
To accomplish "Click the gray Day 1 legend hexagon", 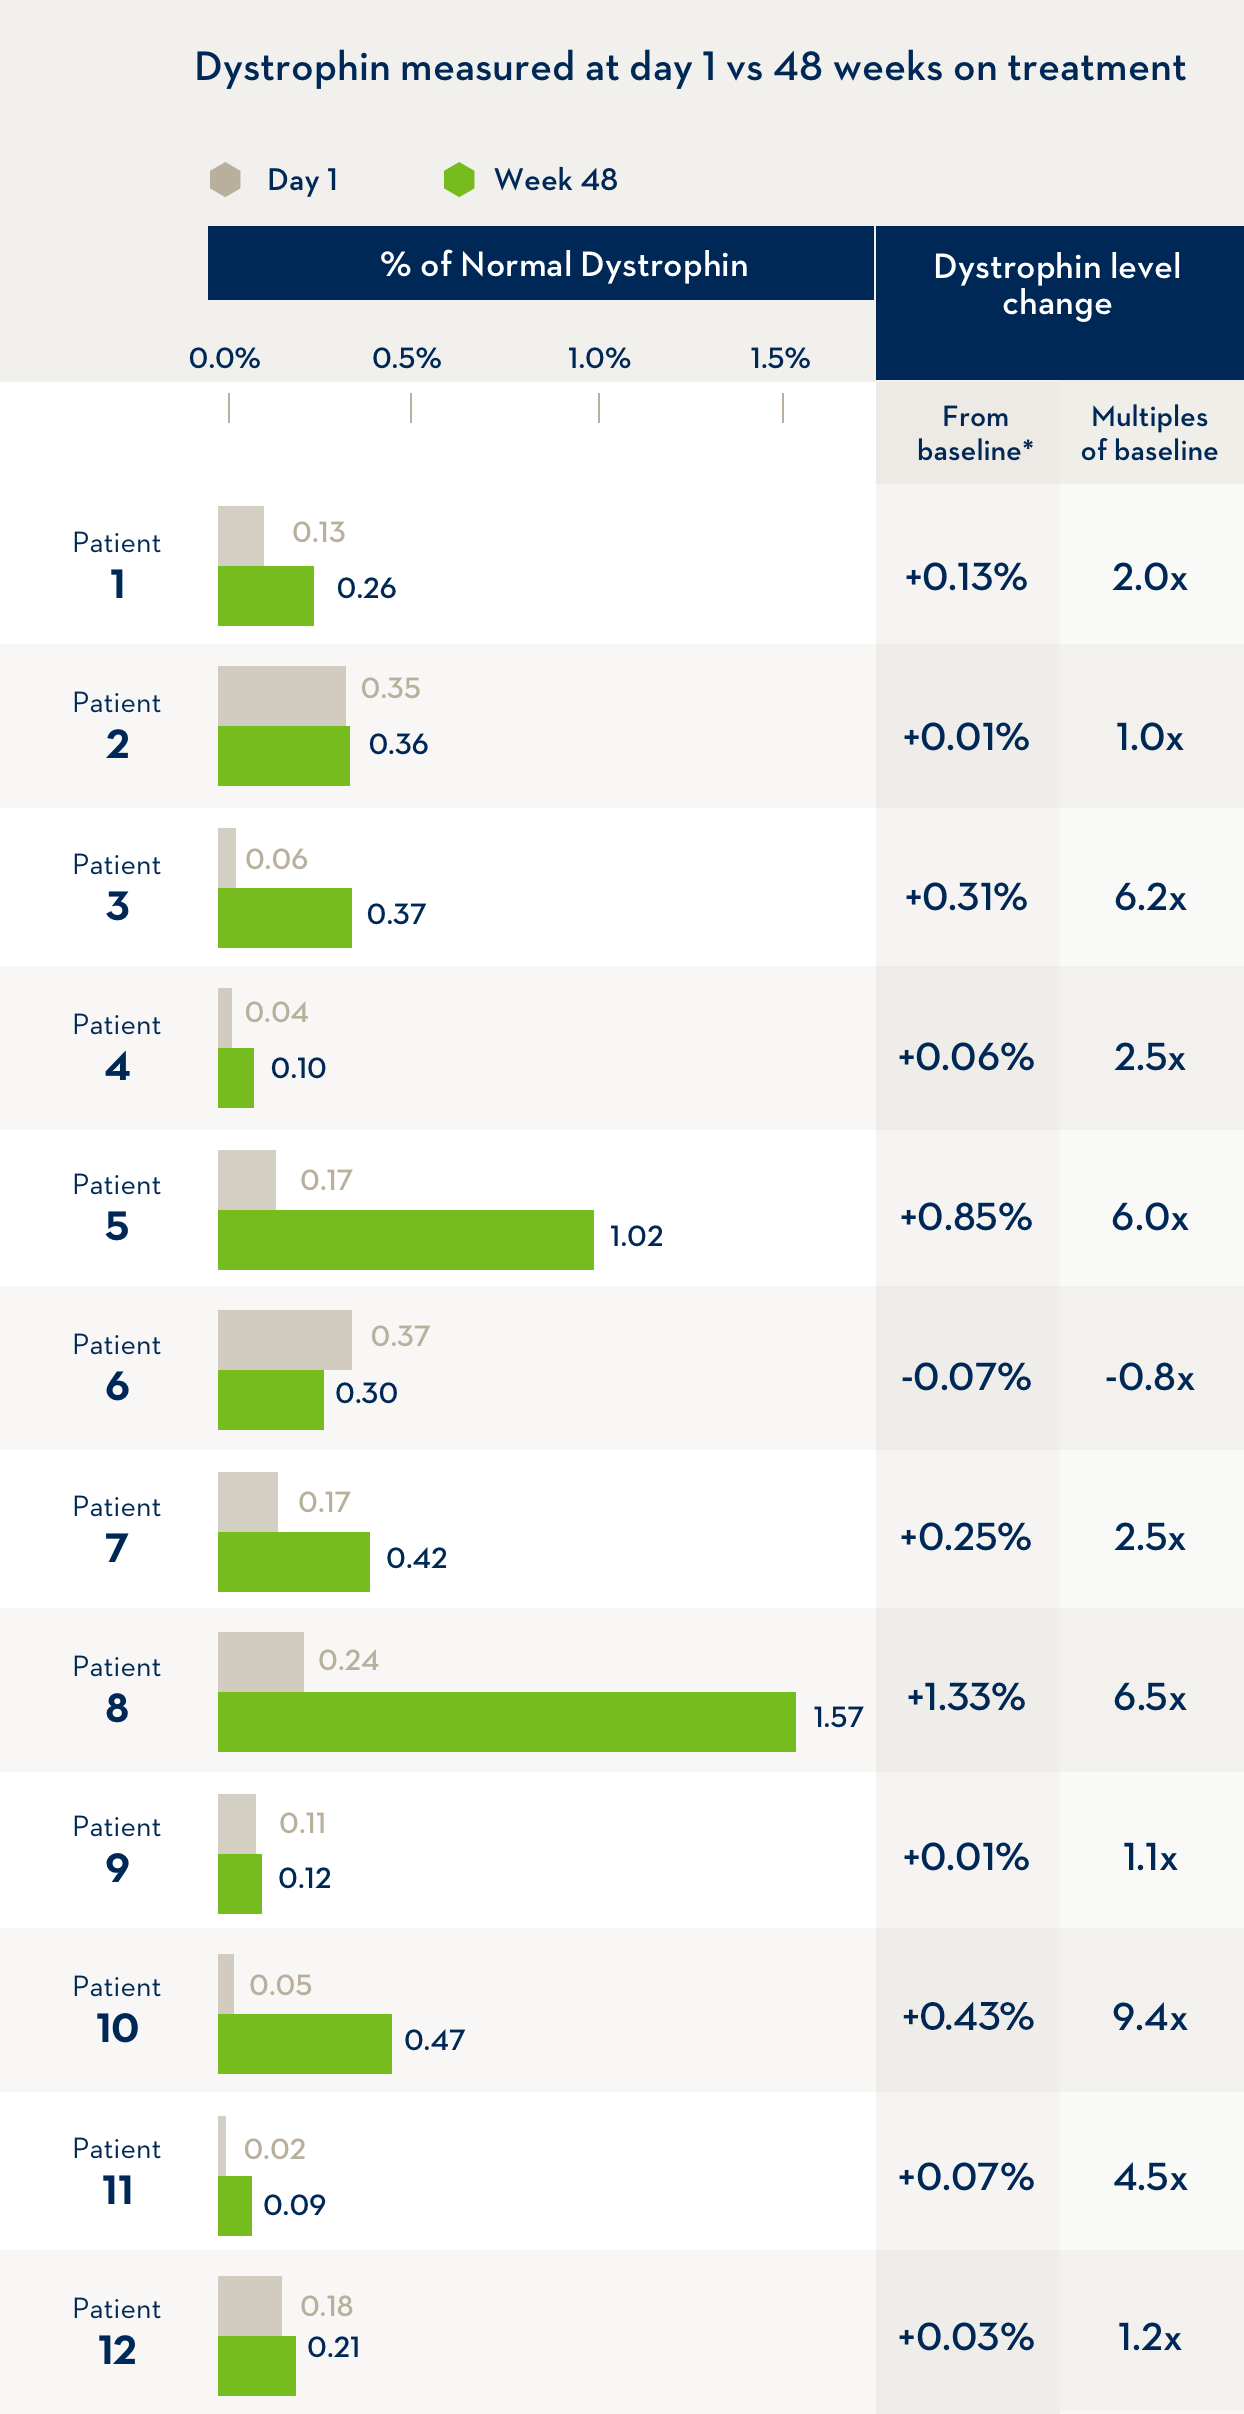I will tap(226, 180).
